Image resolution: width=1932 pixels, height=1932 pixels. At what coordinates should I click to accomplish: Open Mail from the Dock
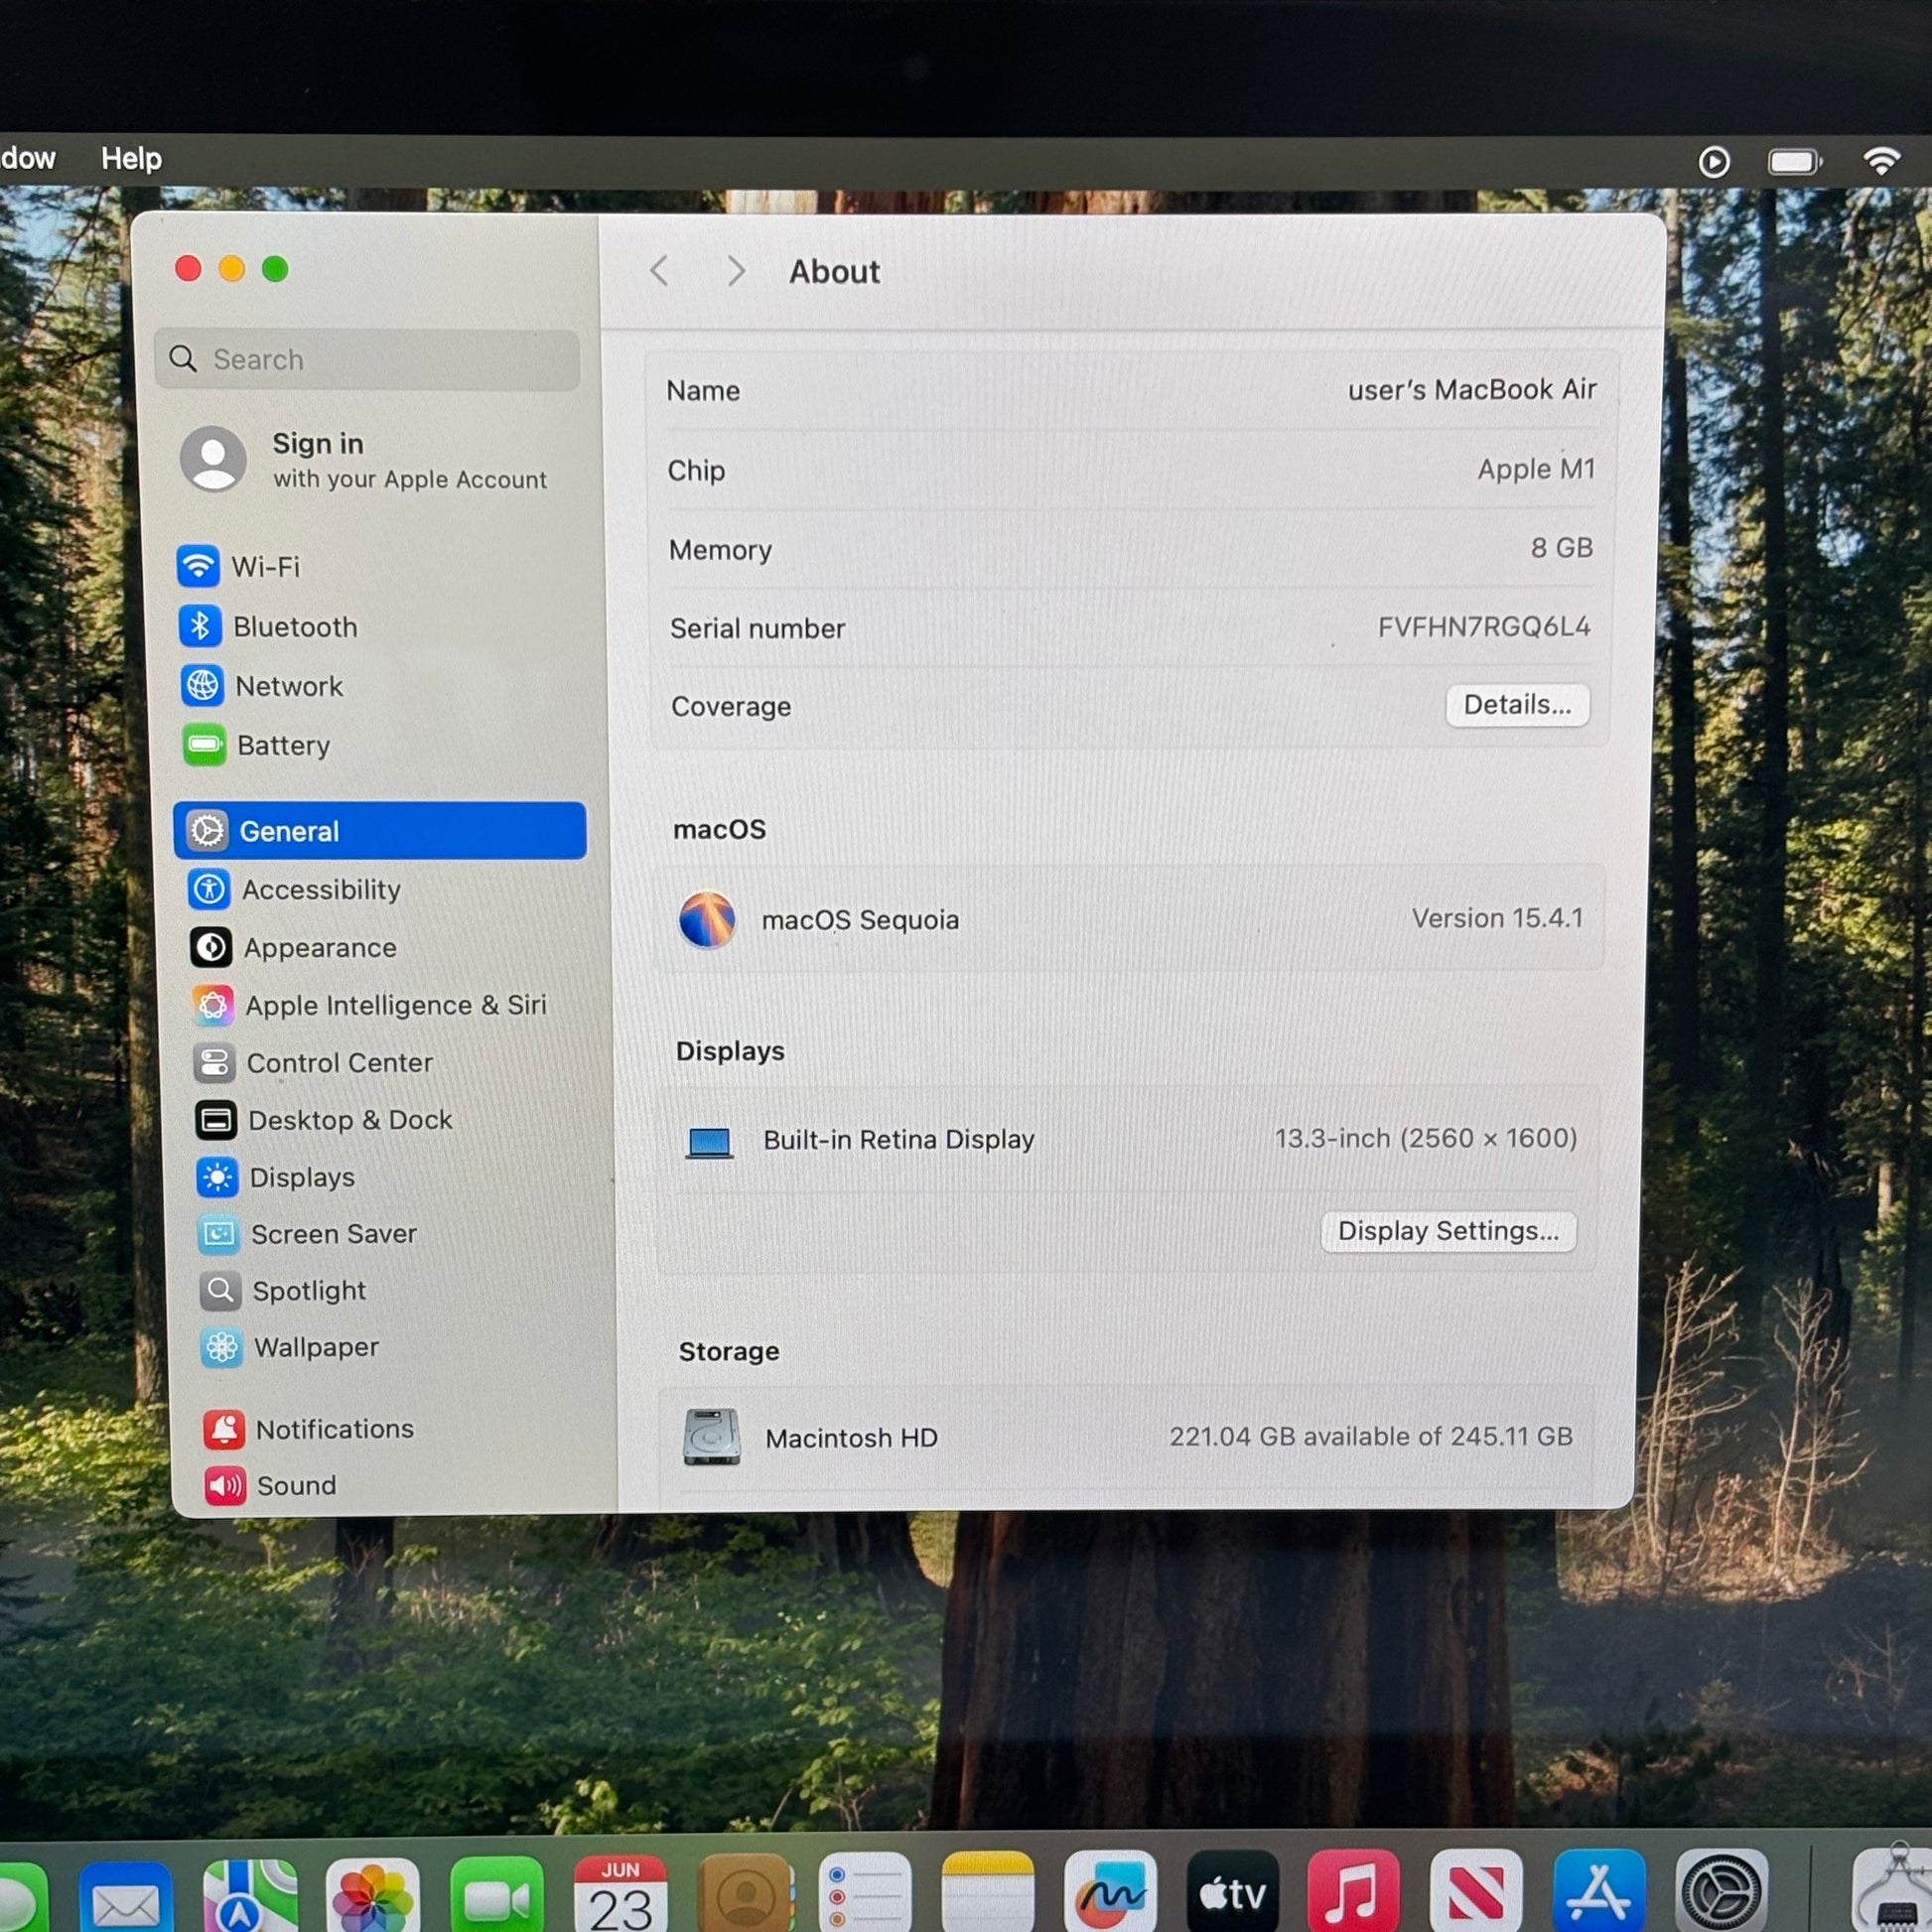click(x=125, y=1895)
